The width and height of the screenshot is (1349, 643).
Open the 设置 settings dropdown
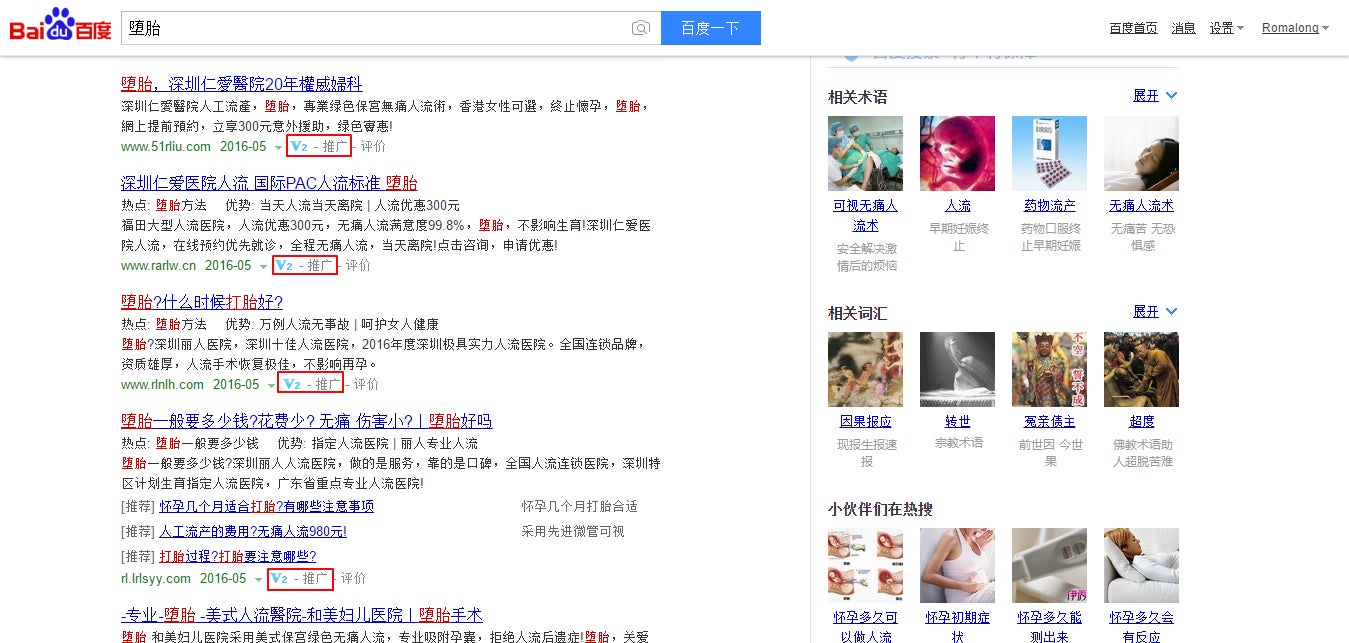click(1226, 28)
